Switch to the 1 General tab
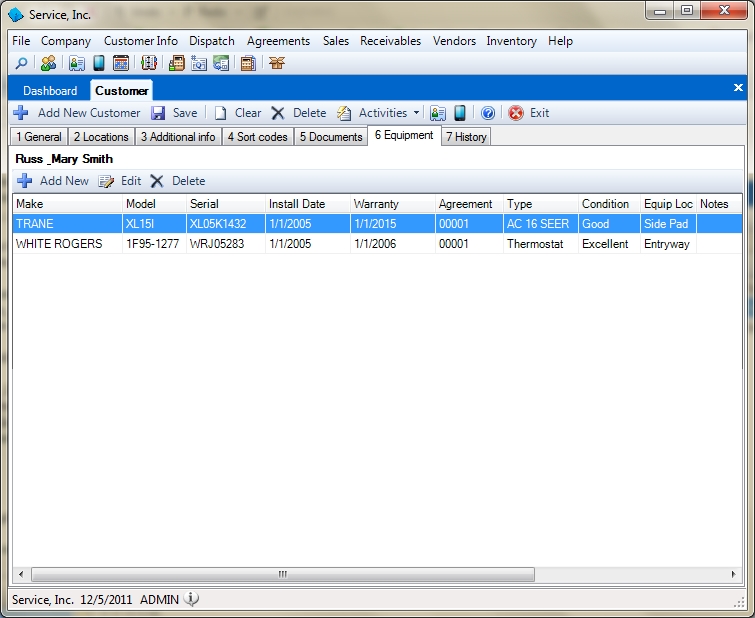 click(x=39, y=137)
